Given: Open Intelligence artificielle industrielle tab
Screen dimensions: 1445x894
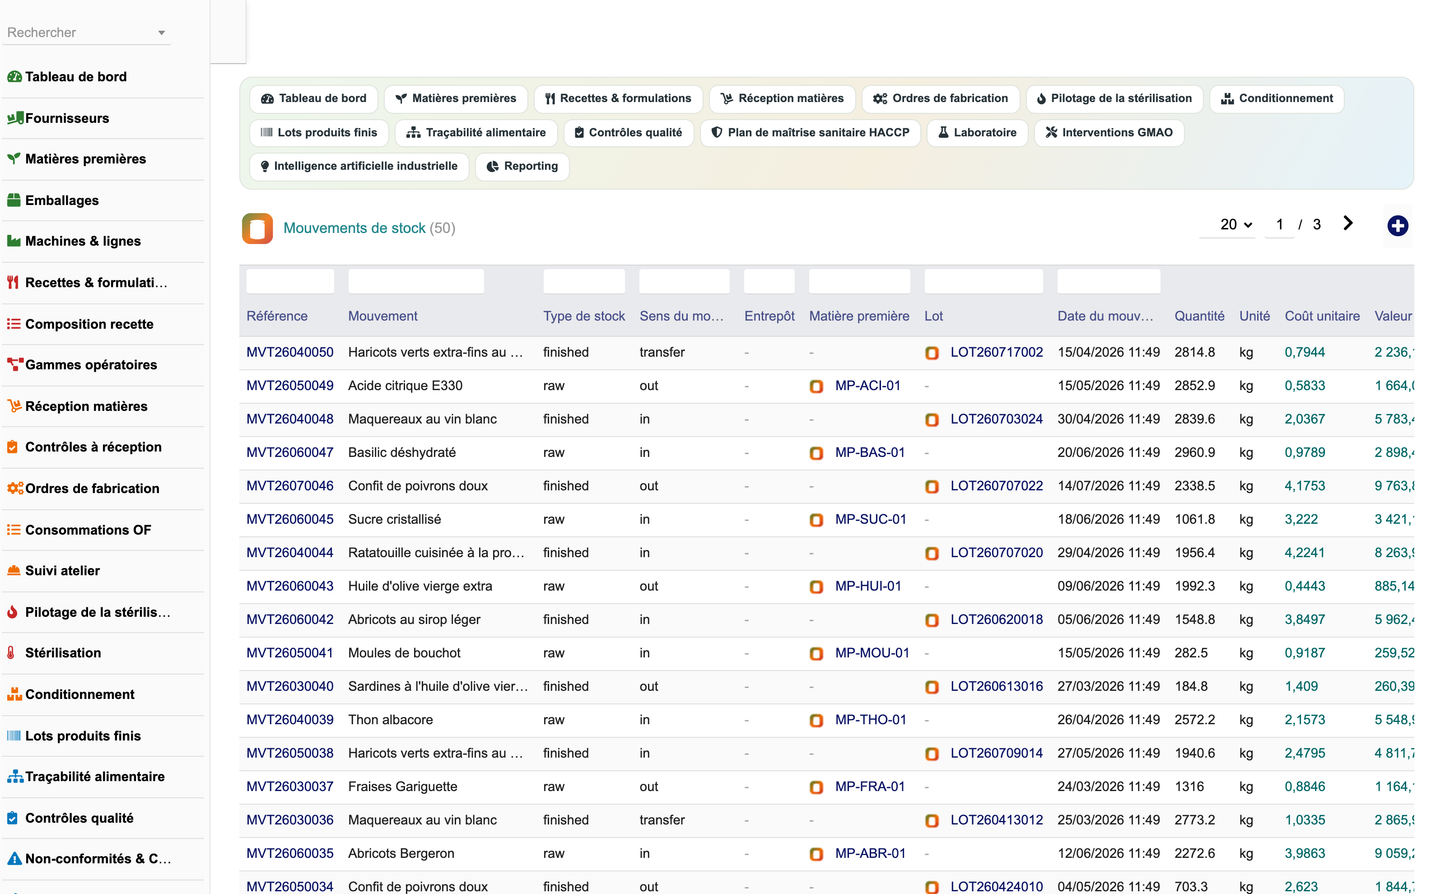Looking at the screenshot, I should pyautogui.click(x=359, y=167).
